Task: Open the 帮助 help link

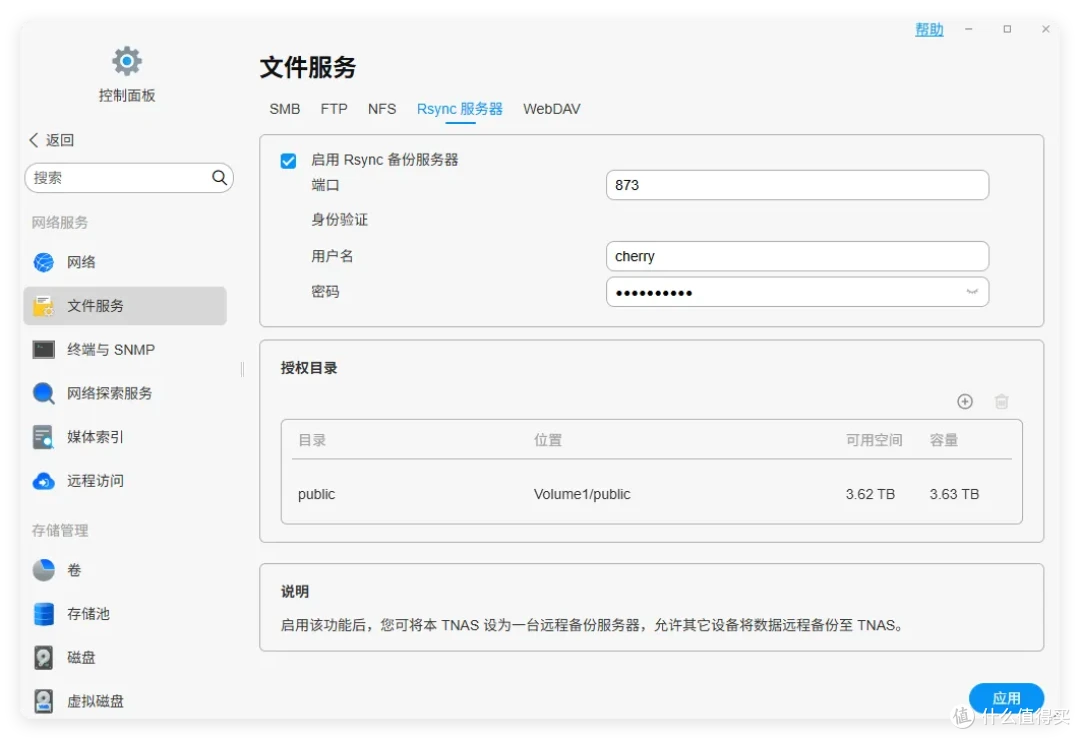Action: coord(928,29)
